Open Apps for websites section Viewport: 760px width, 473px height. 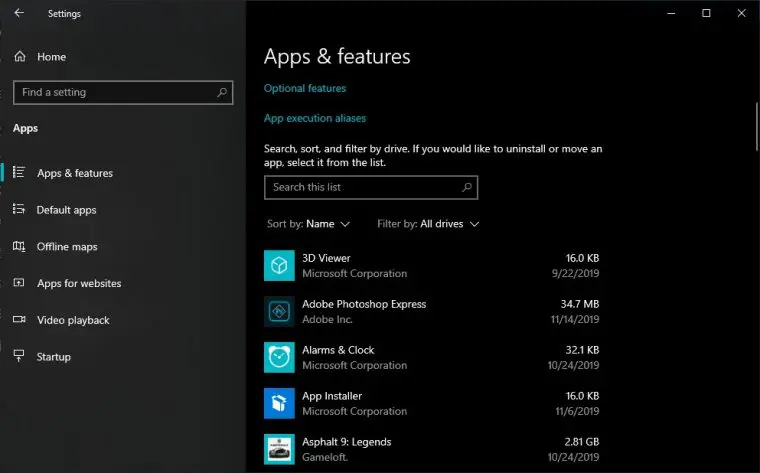(79, 284)
